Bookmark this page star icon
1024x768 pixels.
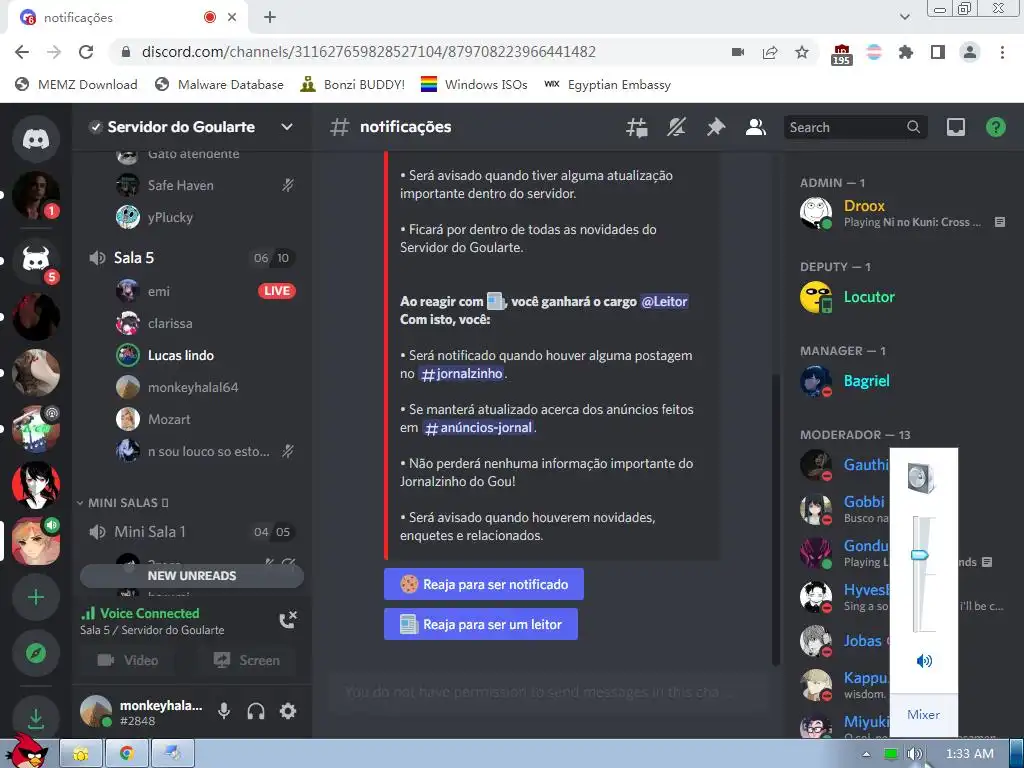pos(802,52)
